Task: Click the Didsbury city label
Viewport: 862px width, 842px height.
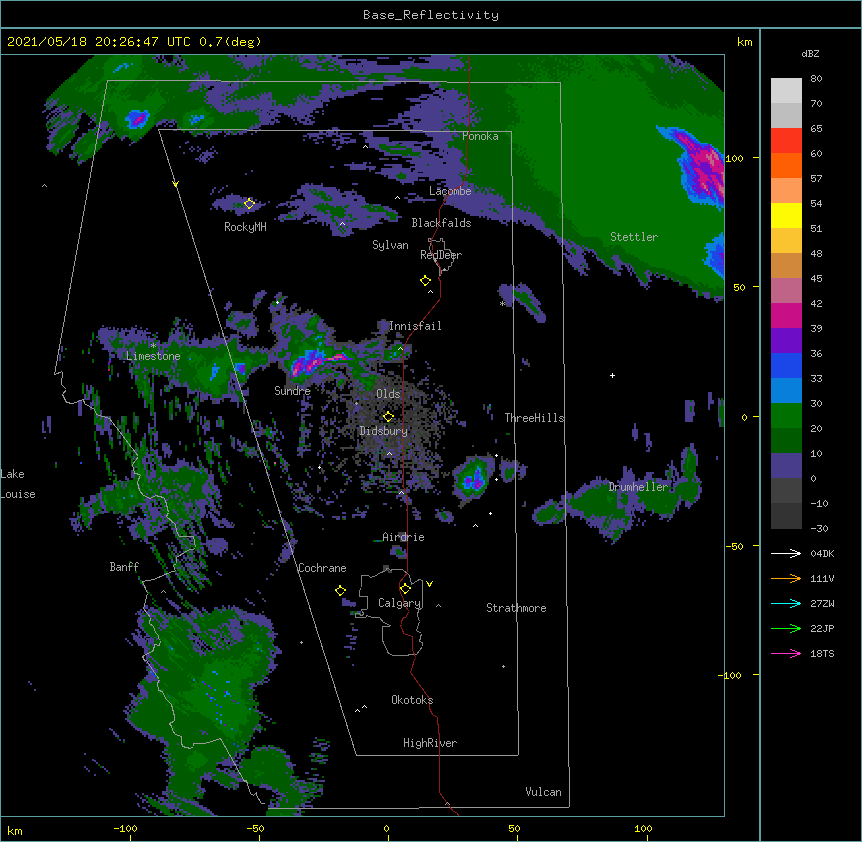Action: 384,431
